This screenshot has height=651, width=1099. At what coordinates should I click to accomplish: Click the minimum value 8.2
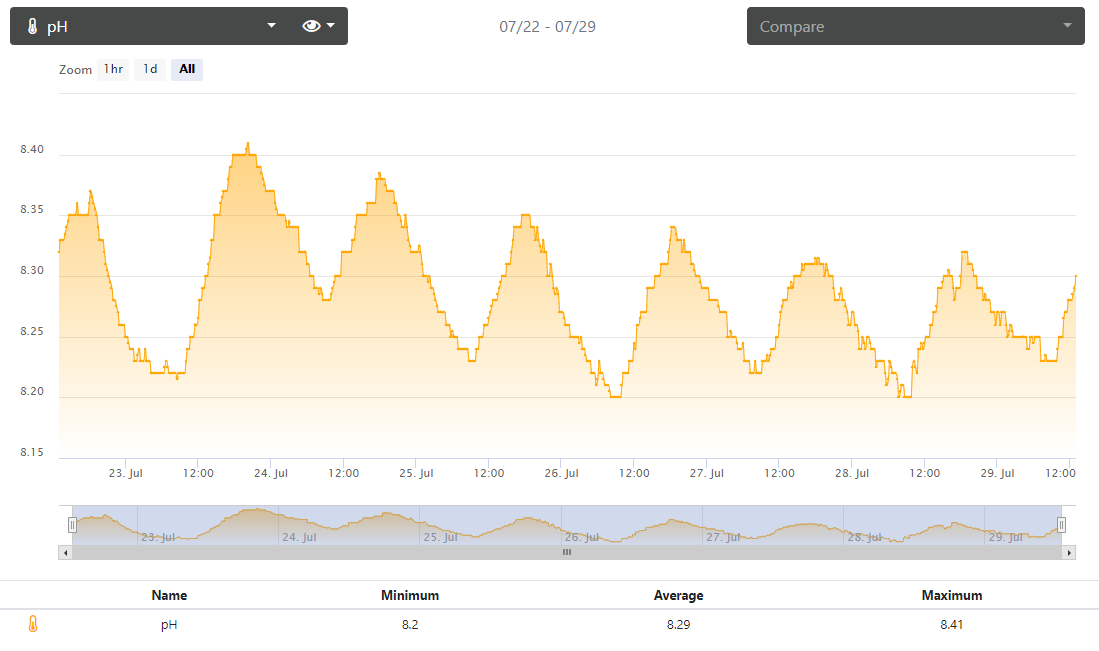pos(410,624)
